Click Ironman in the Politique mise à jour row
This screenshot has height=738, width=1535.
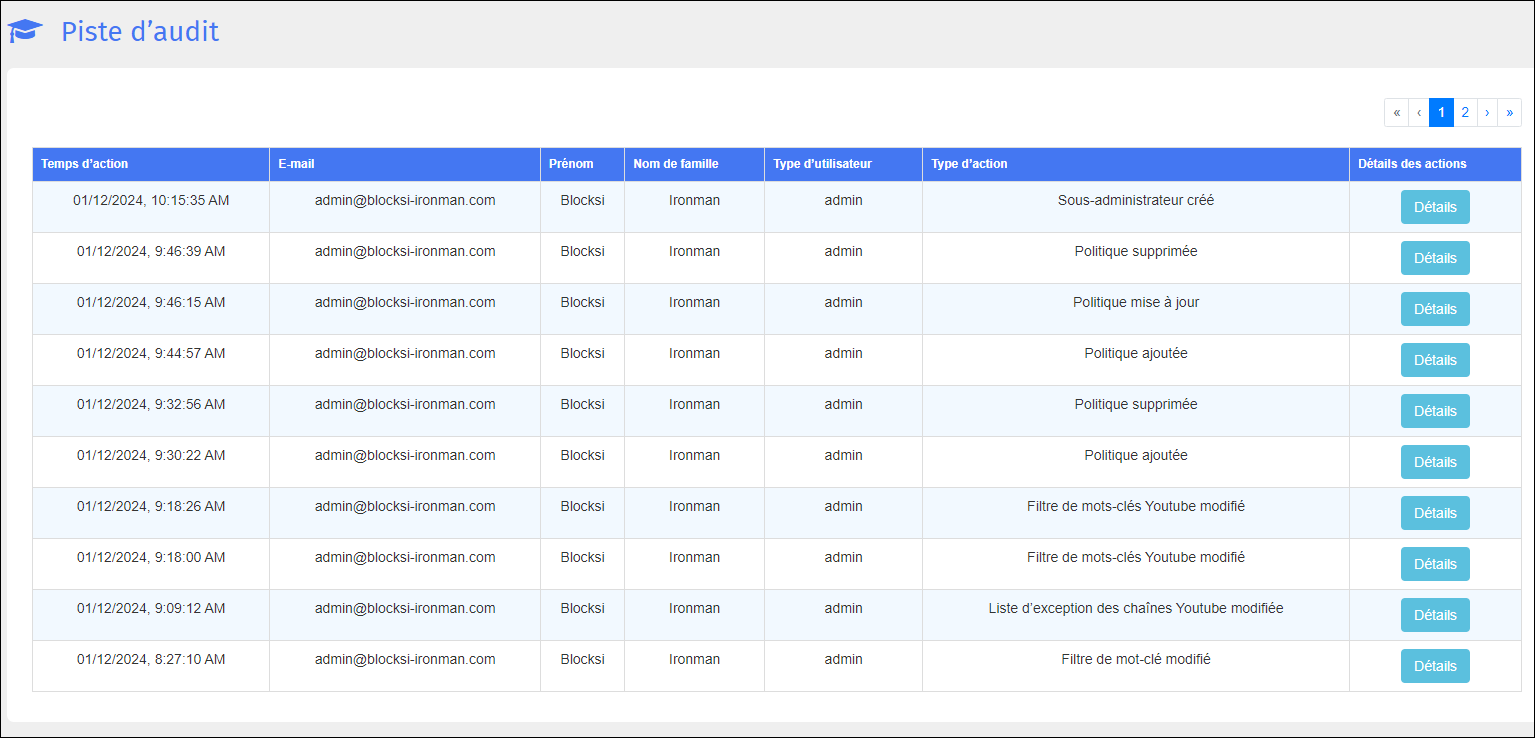[x=695, y=302]
